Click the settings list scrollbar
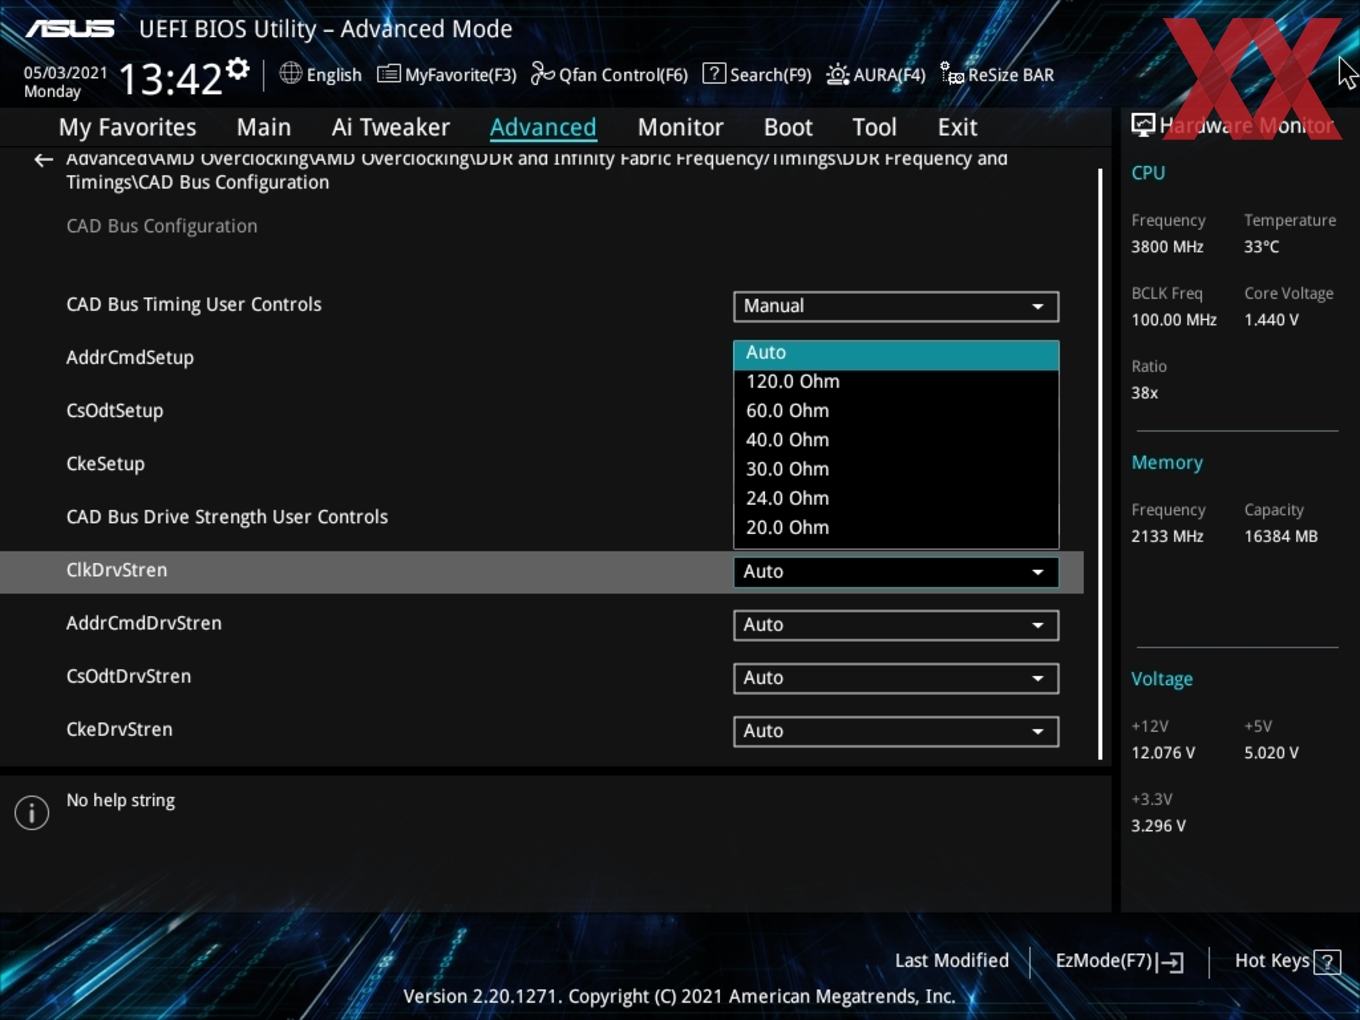Image resolution: width=1360 pixels, height=1020 pixels. [1100, 463]
